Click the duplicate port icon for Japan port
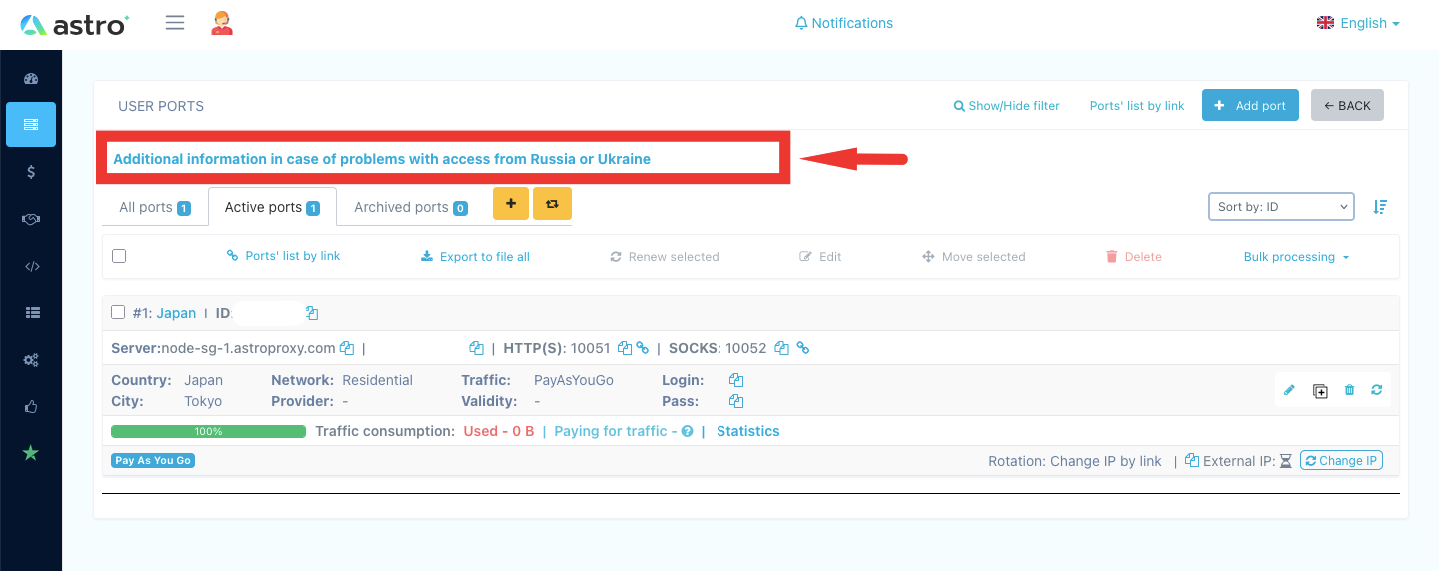Screen dimensions: 1439x571 [1320, 391]
